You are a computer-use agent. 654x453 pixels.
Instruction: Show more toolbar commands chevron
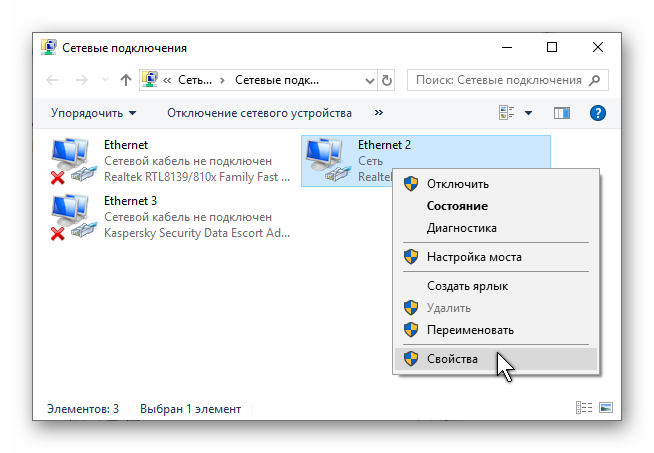(x=379, y=114)
